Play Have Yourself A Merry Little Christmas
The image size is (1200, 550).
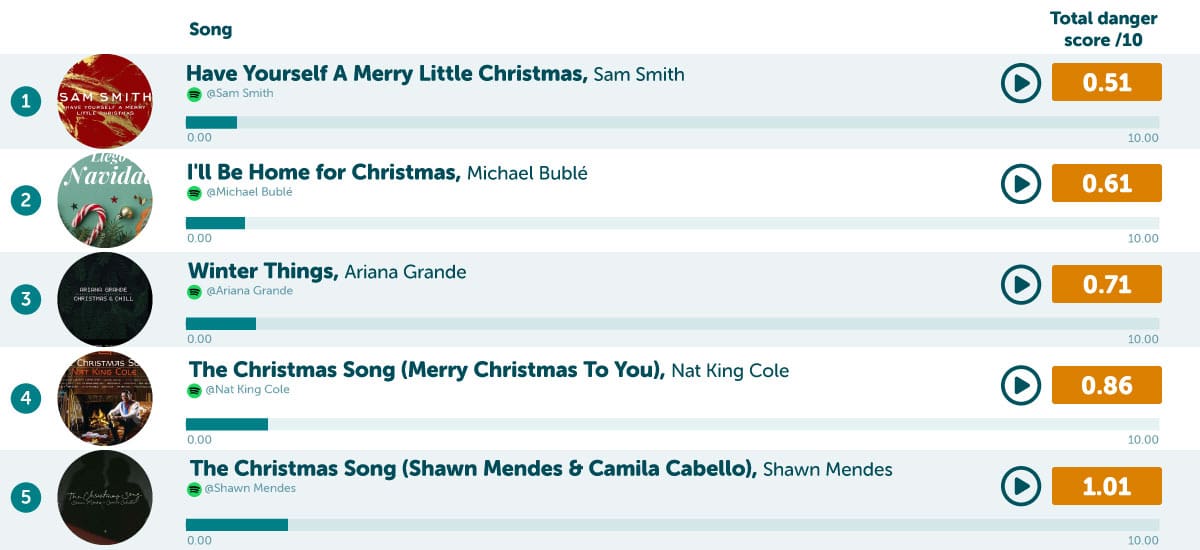pos(1021,83)
